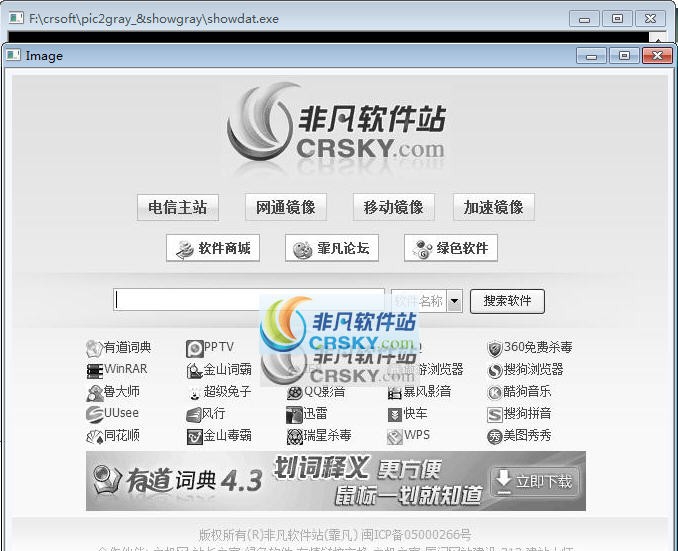The height and width of the screenshot is (551, 678).
Task: Click the 搜索软件 search button
Action: [x=507, y=301]
